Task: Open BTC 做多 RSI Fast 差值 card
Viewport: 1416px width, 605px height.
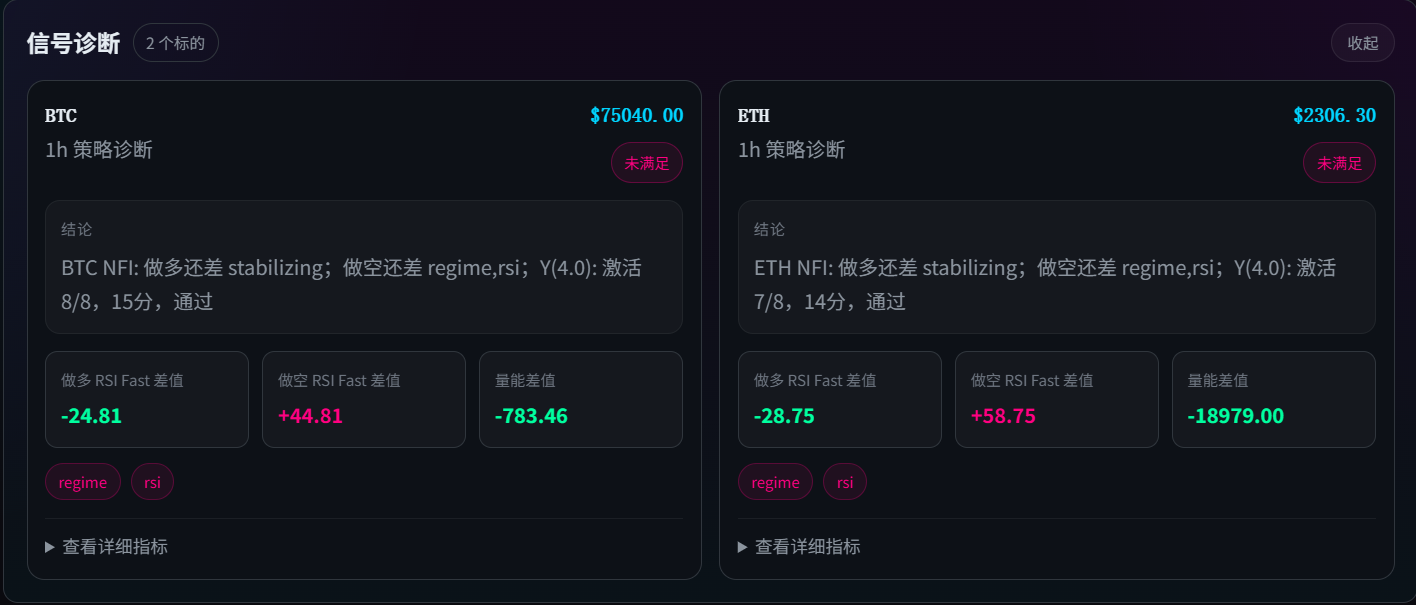Action: point(147,399)
